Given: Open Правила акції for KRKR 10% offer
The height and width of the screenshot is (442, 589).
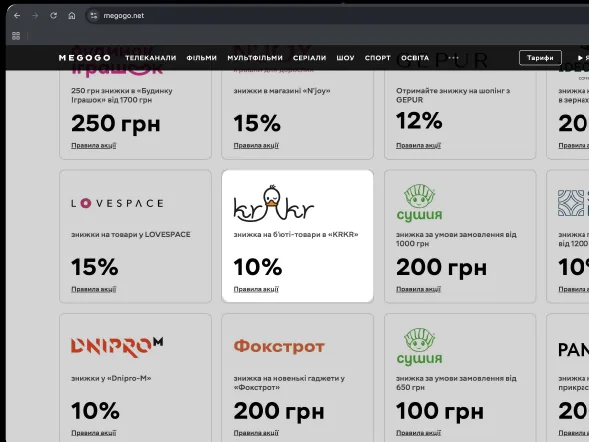Looking at the screenshot, I should 256,289.
